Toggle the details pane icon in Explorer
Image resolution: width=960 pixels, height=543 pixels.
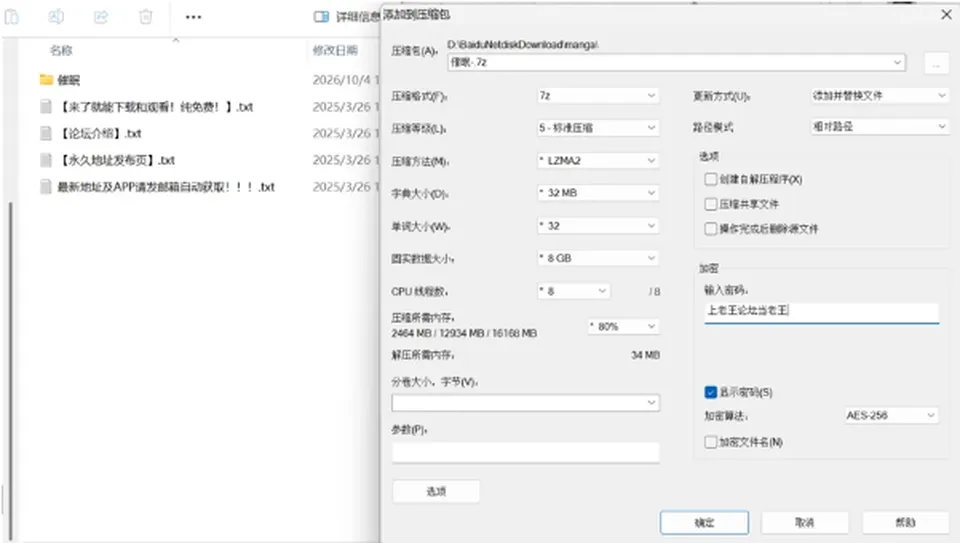click(321, 17)
